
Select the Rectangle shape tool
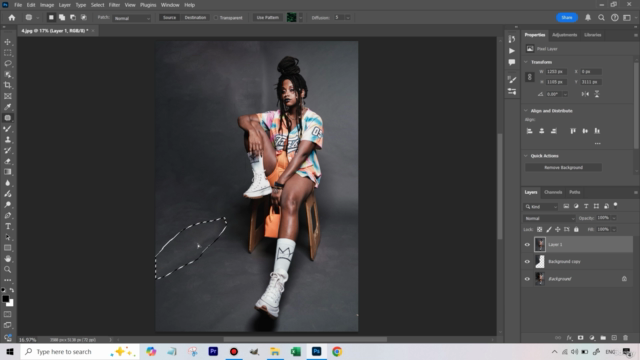coord(8,248)
